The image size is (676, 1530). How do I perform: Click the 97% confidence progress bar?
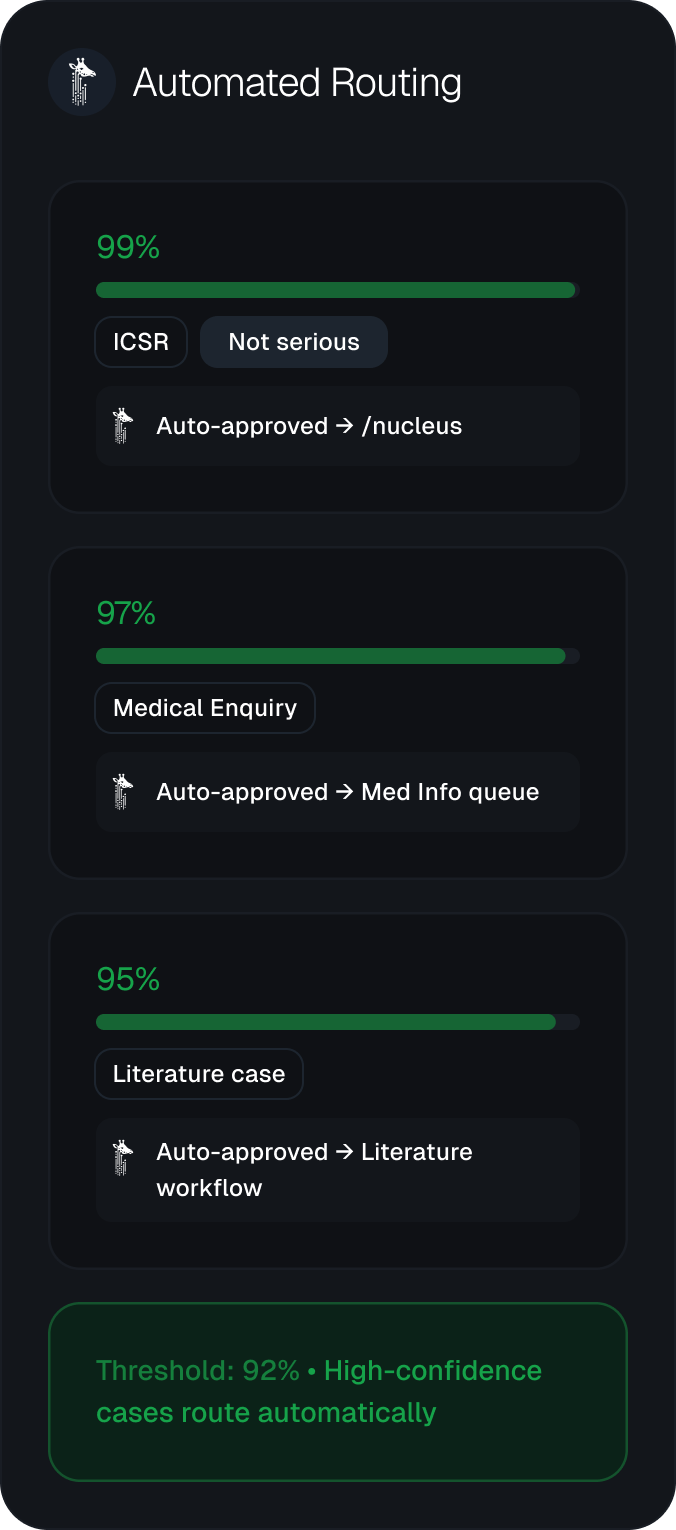[338, 656]
